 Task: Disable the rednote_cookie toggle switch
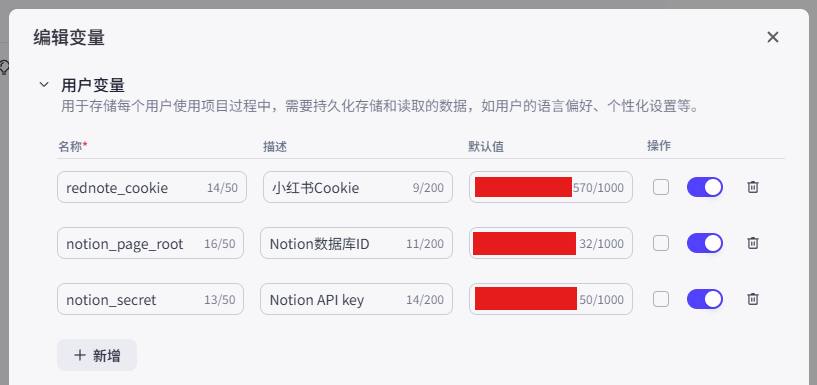pyautogui.click(x=705, y=187)
